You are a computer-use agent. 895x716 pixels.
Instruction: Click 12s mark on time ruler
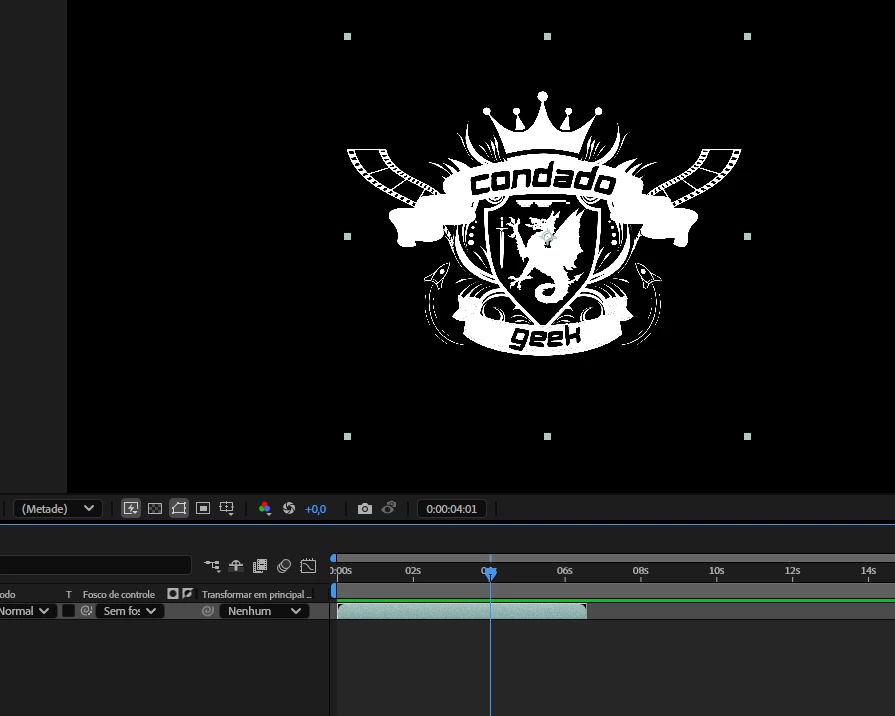click(x=792, y=570)
